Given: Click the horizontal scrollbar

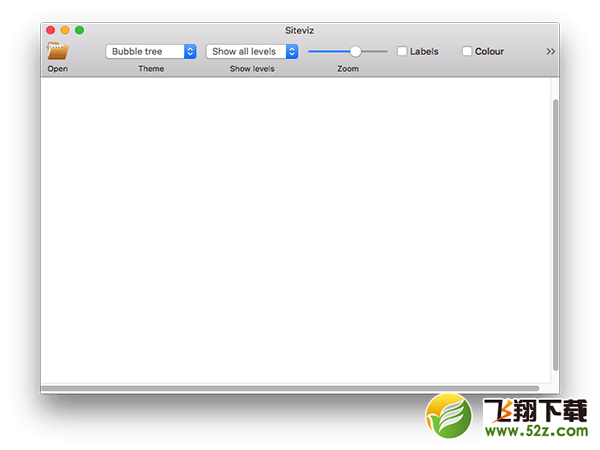Looking at the screenshot, I should (290, 388).
